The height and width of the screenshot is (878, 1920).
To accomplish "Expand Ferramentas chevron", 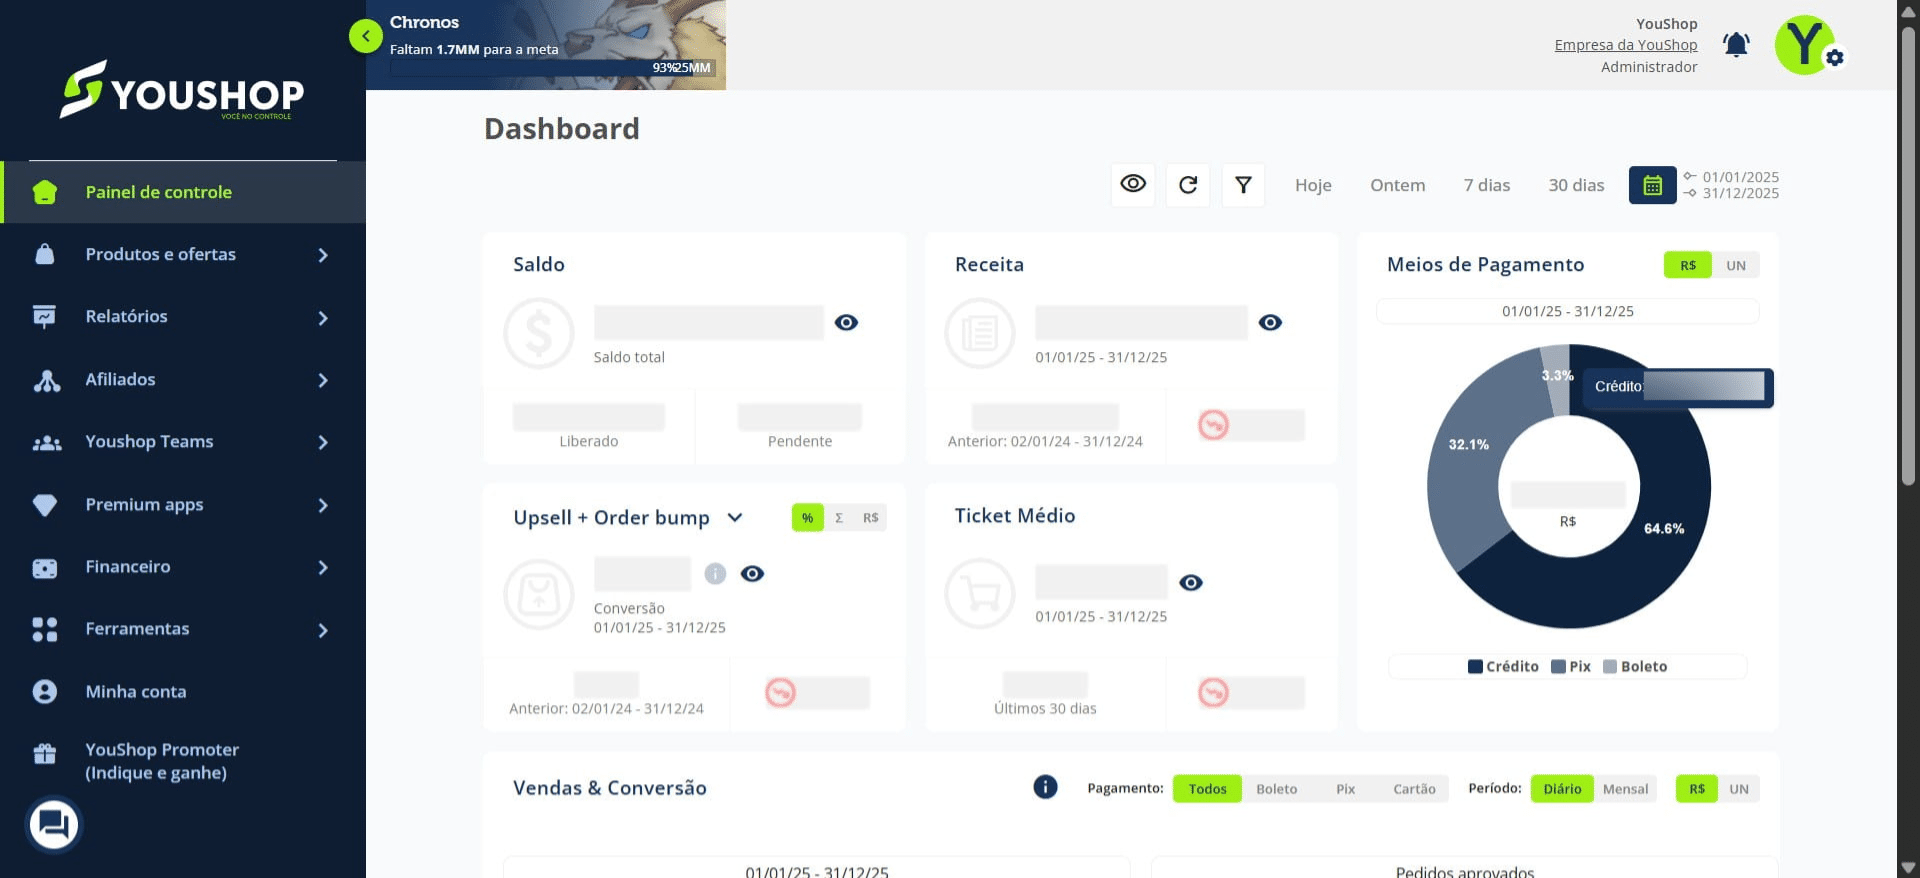I will [x=323, y=630].
